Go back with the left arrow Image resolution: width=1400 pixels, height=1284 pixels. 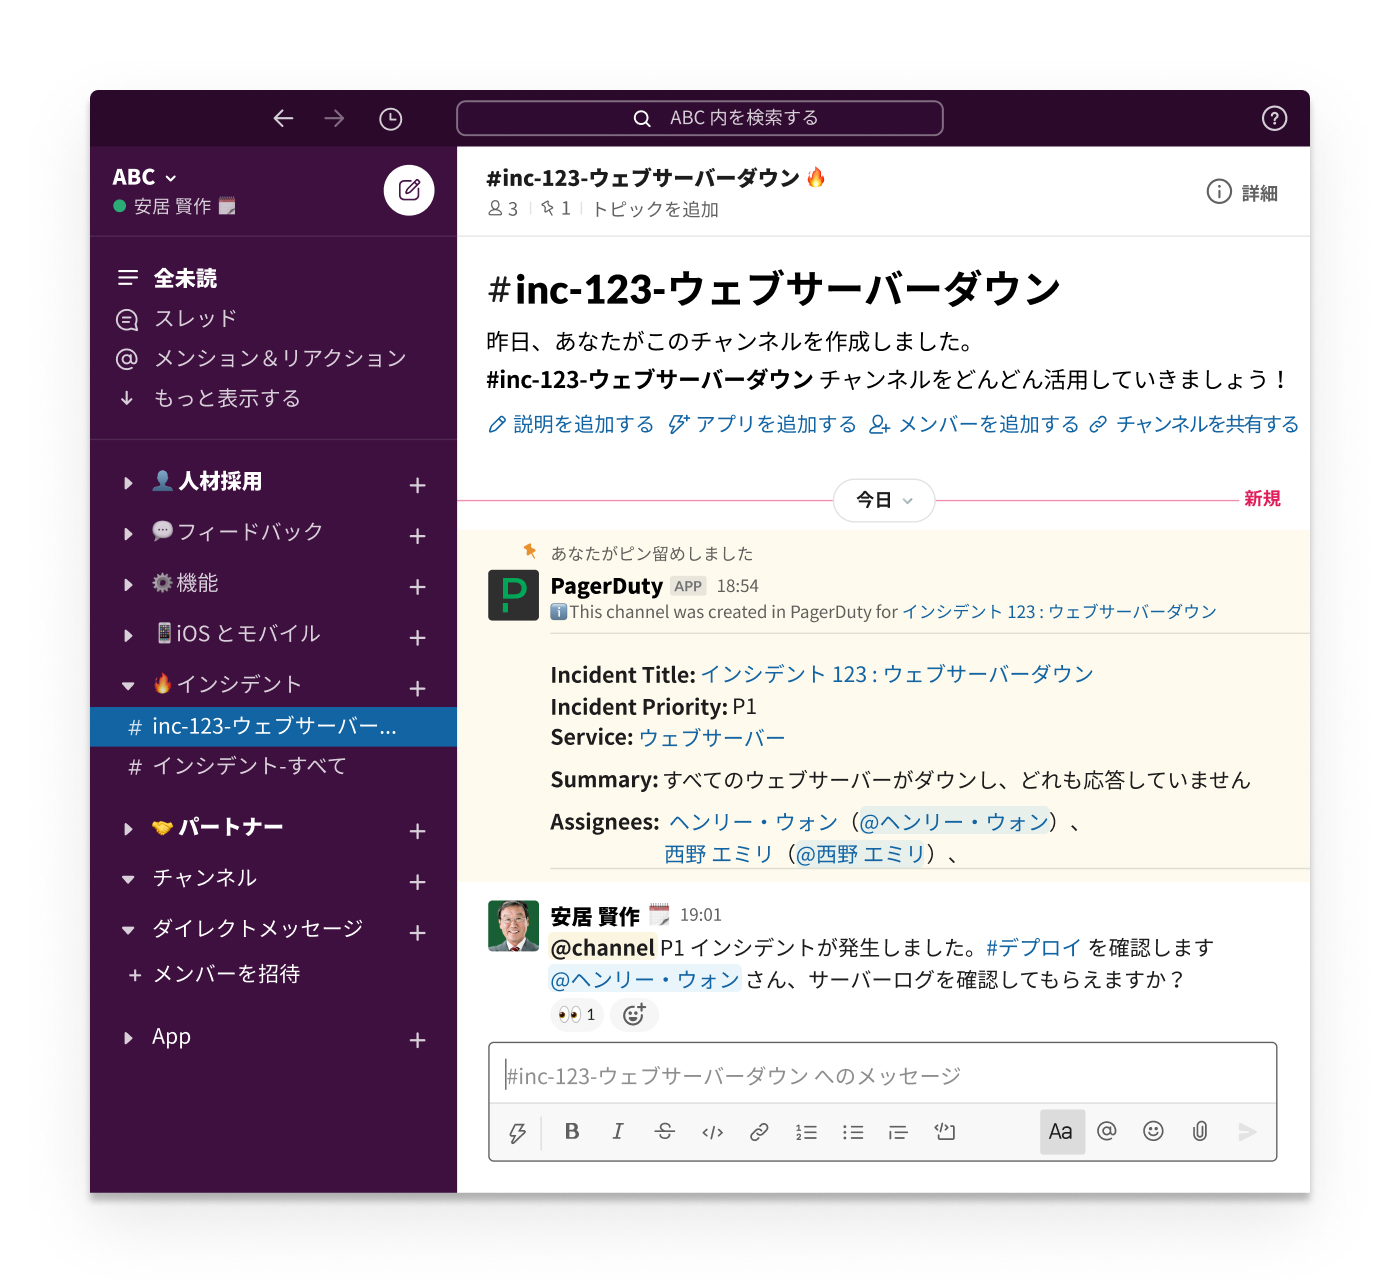[283, 119]
